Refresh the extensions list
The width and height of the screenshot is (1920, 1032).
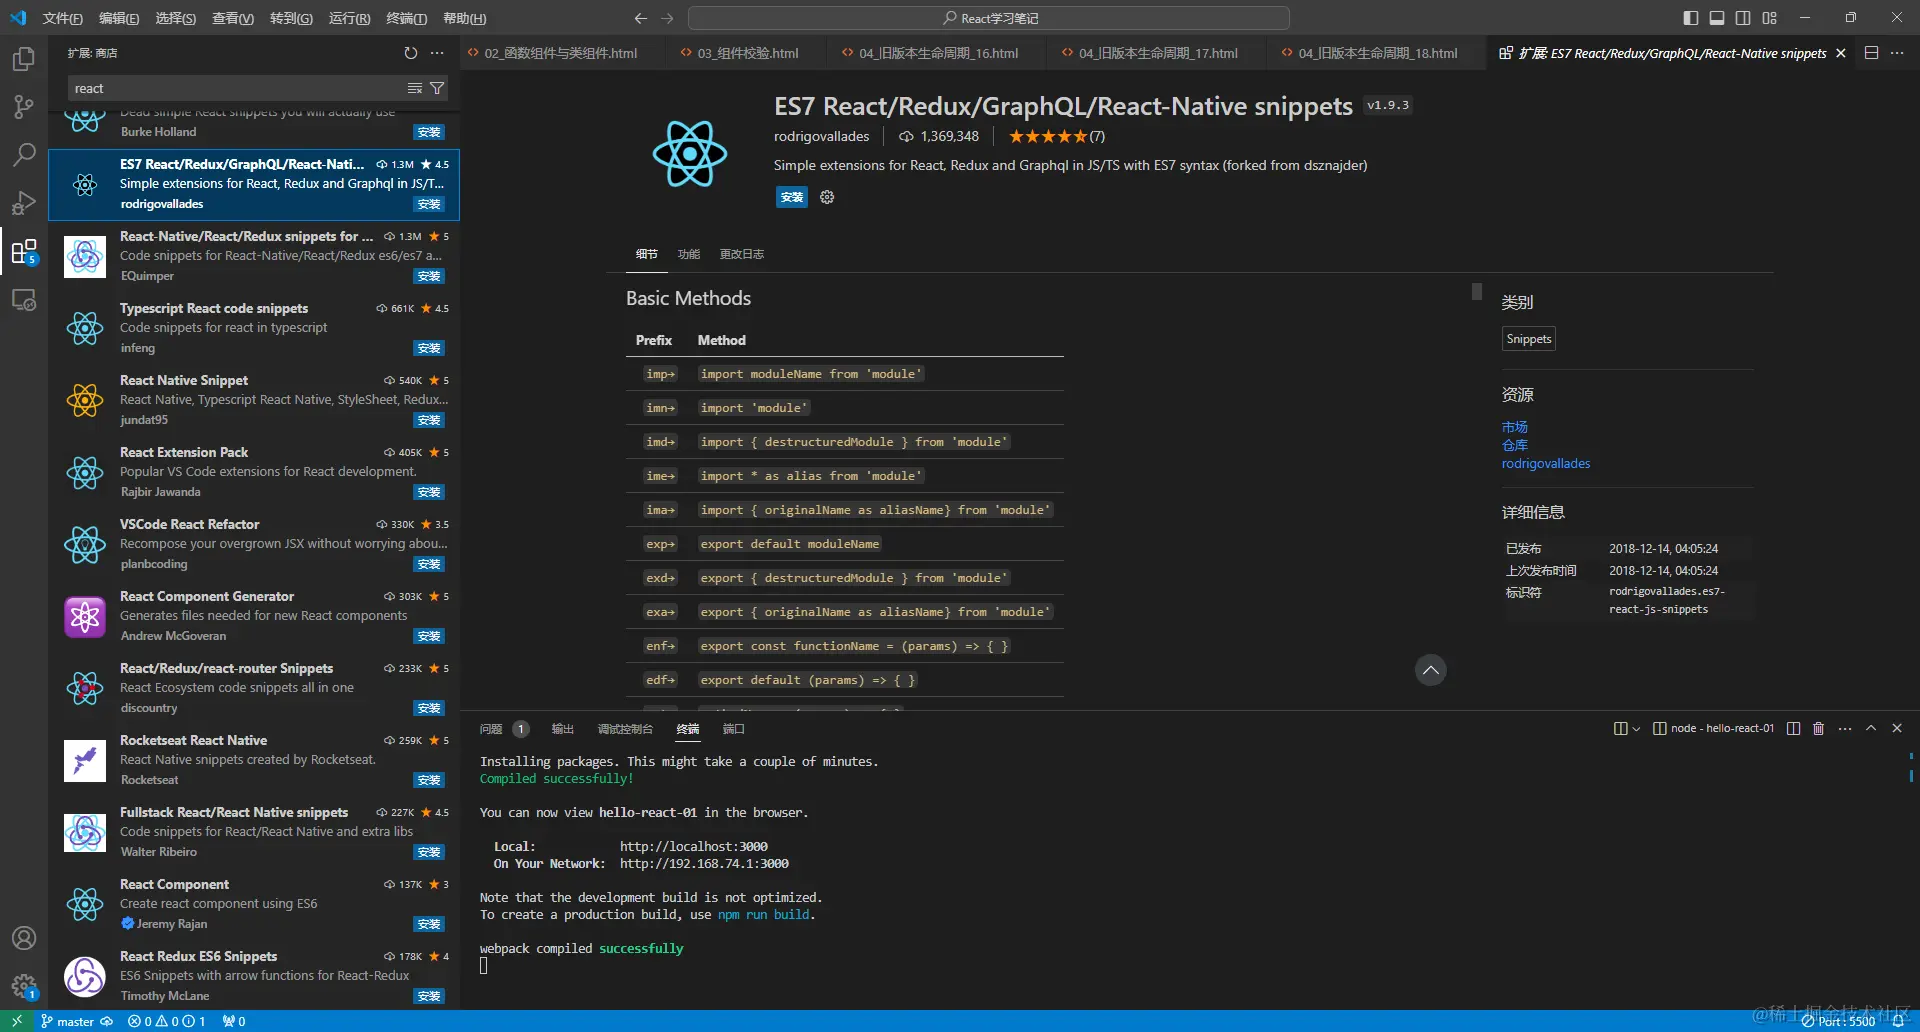[411, 53]
